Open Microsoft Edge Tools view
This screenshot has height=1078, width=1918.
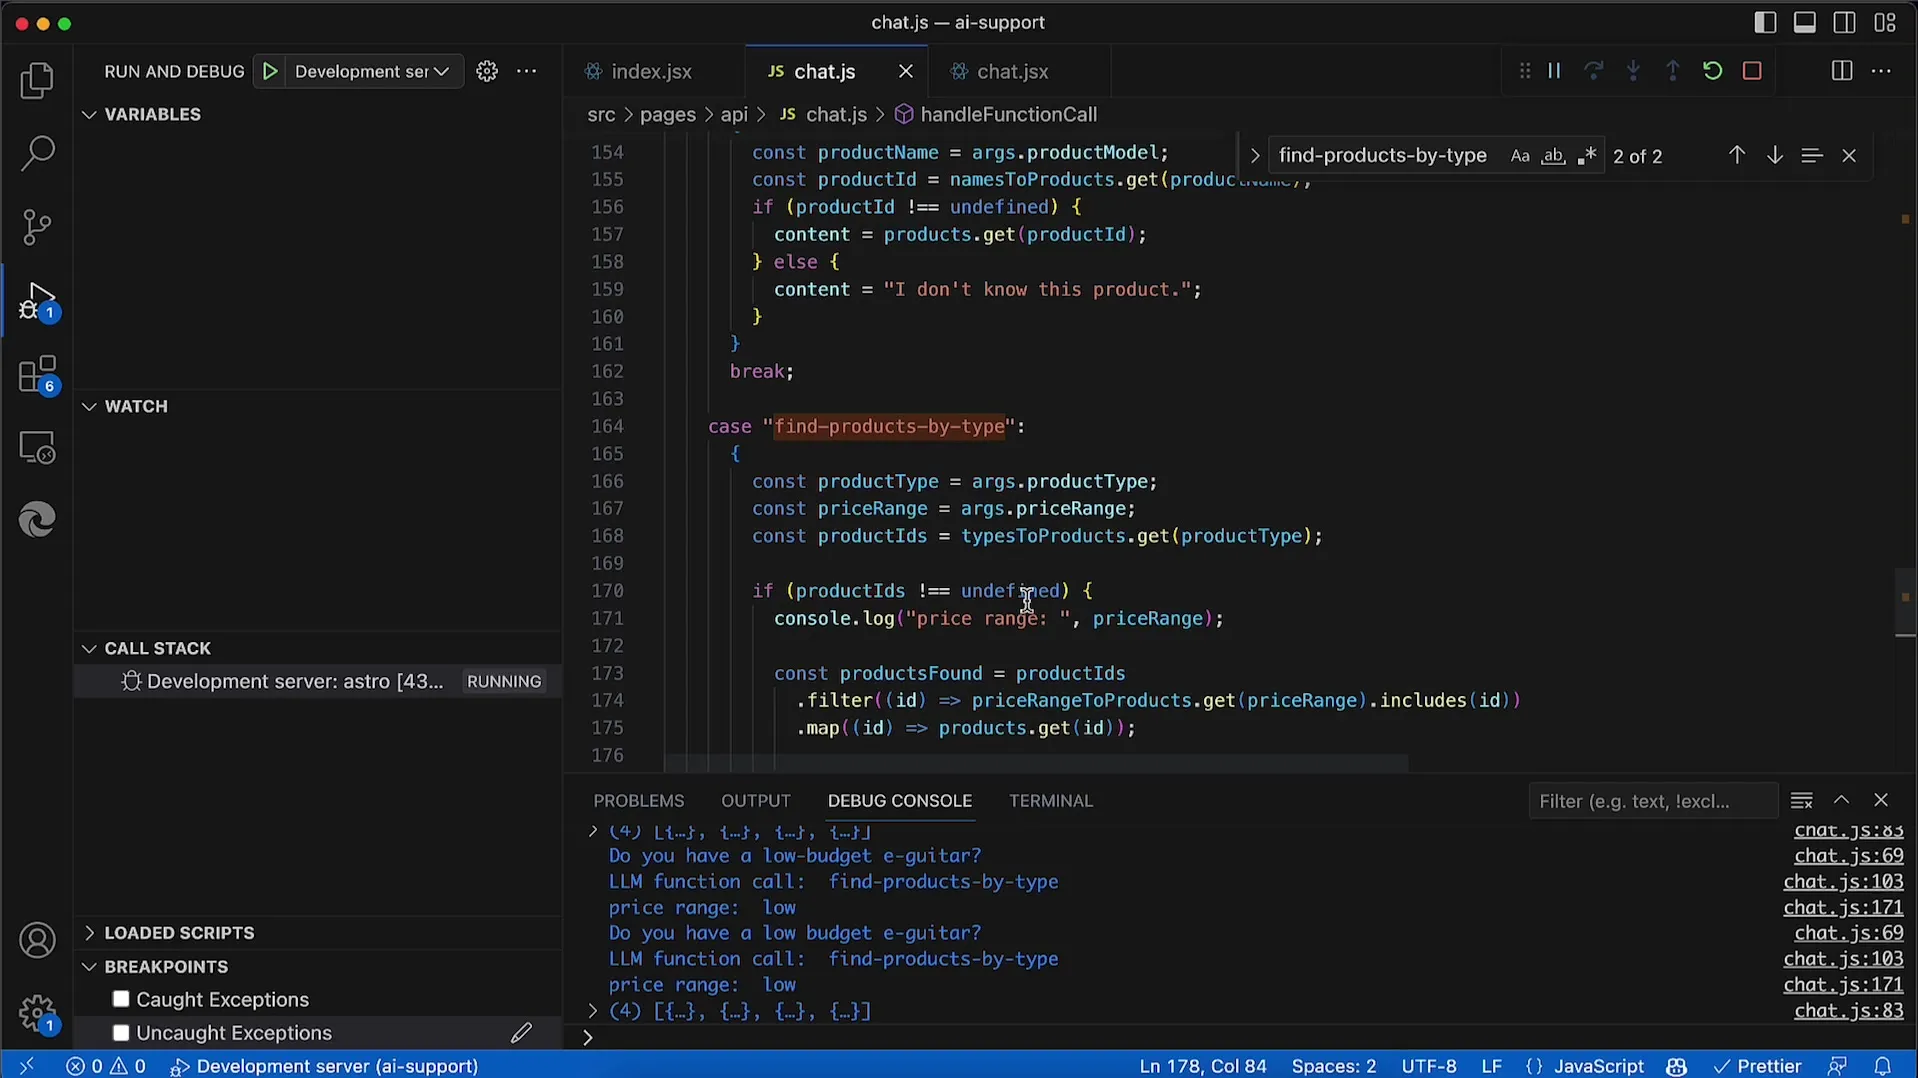point(37,520)
